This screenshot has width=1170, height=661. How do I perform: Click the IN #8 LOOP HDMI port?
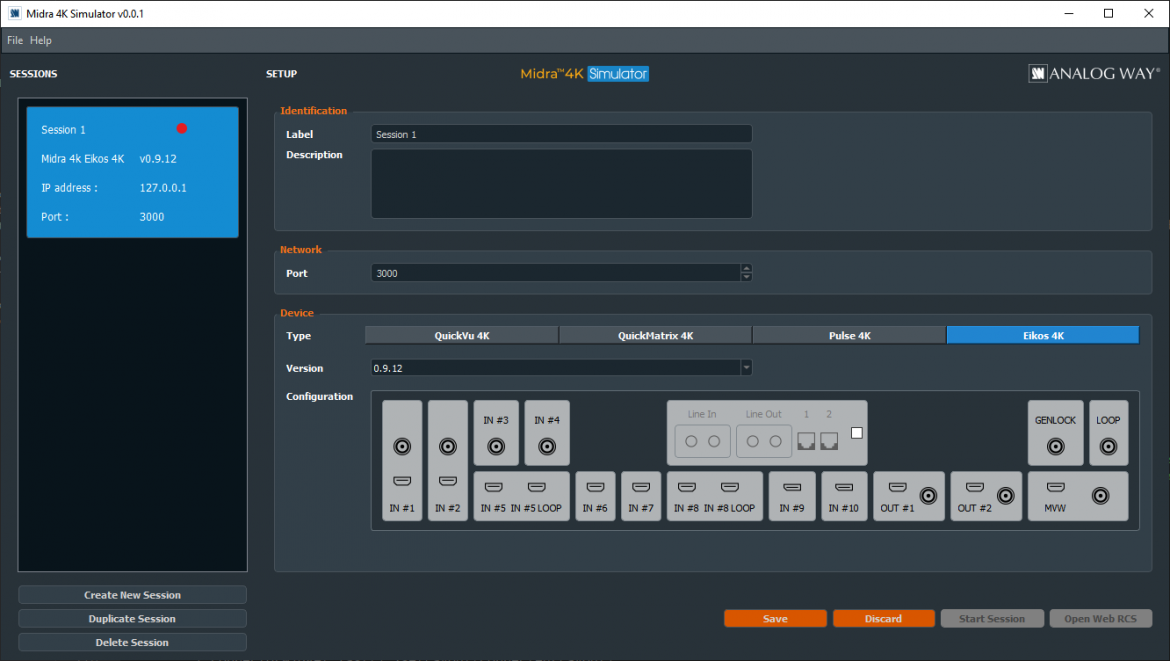pyautogui.click(x=730, y=487)
